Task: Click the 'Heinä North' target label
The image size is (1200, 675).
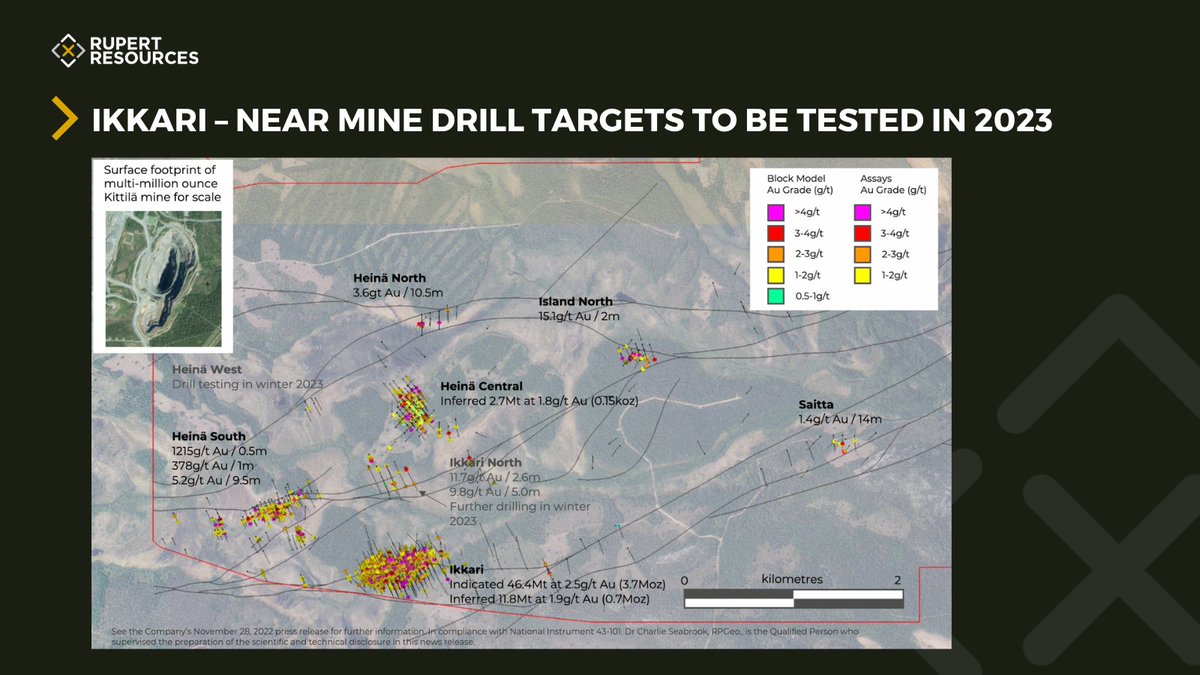Action: (389, 278)
